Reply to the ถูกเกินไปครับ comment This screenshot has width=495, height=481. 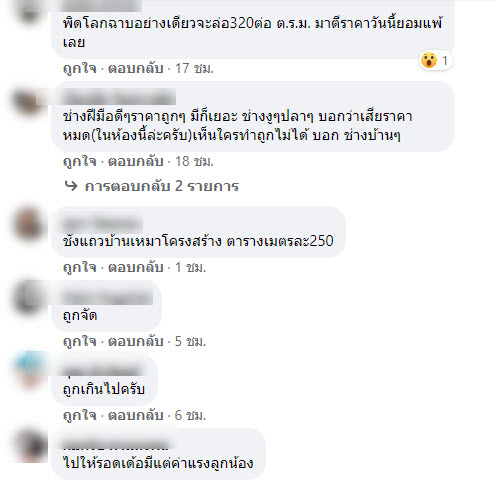pyautogui.click(x=136, y=415)
